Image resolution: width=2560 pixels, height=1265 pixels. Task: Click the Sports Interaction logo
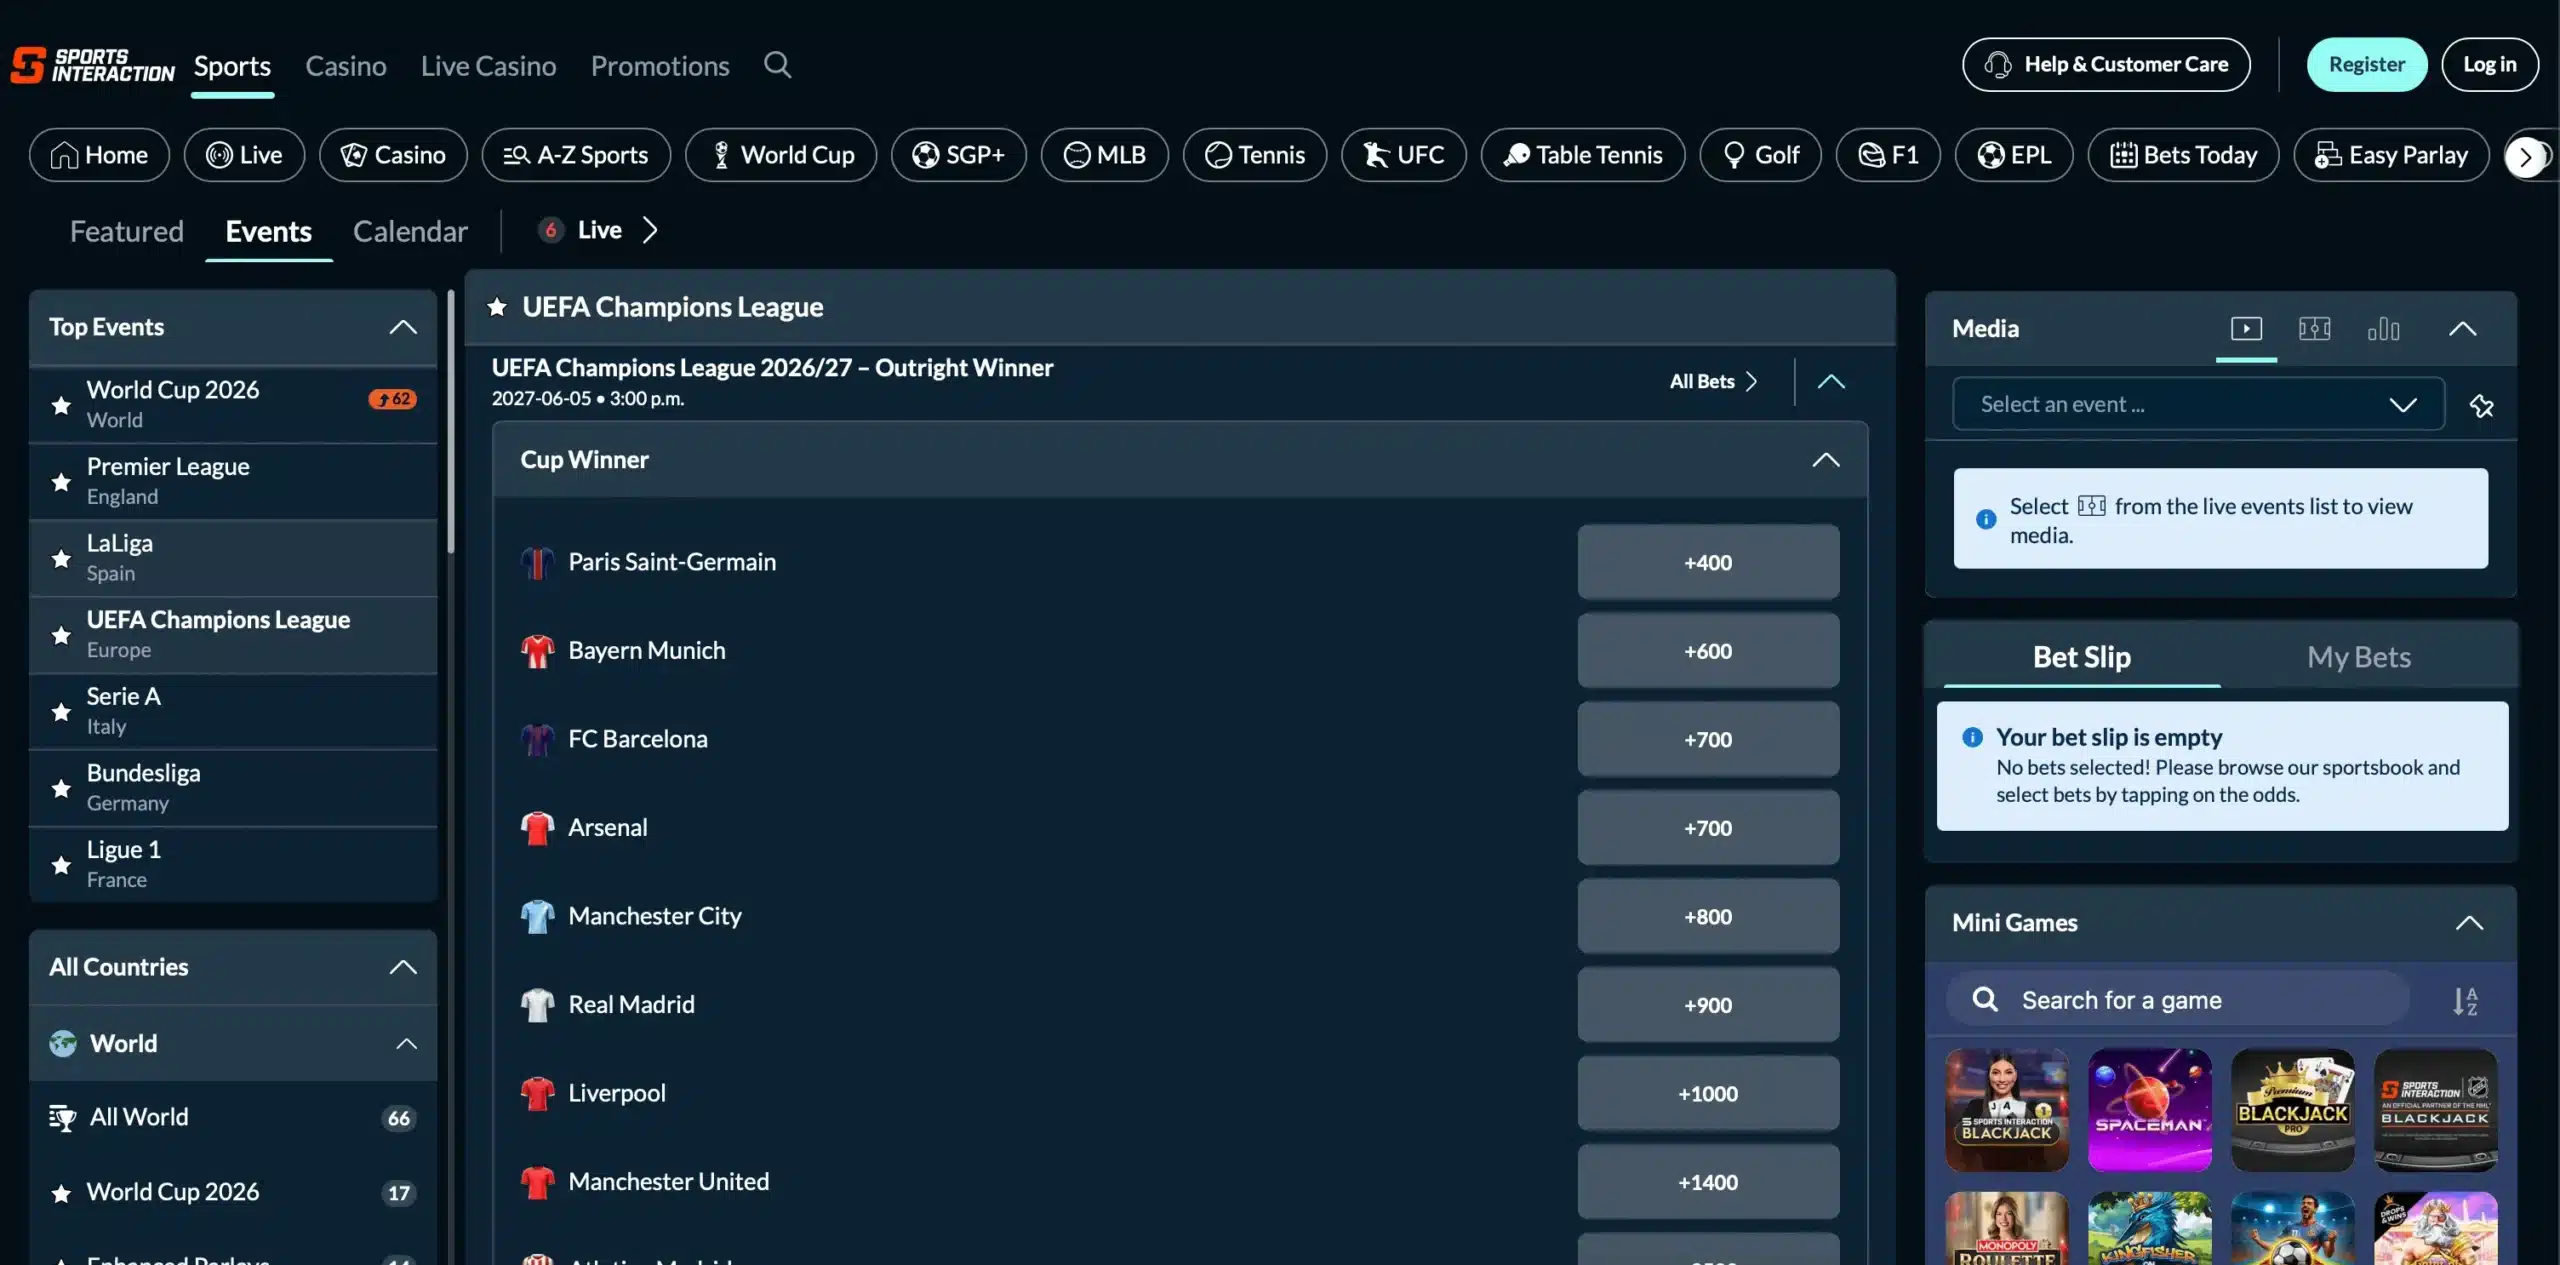point(92,65)
